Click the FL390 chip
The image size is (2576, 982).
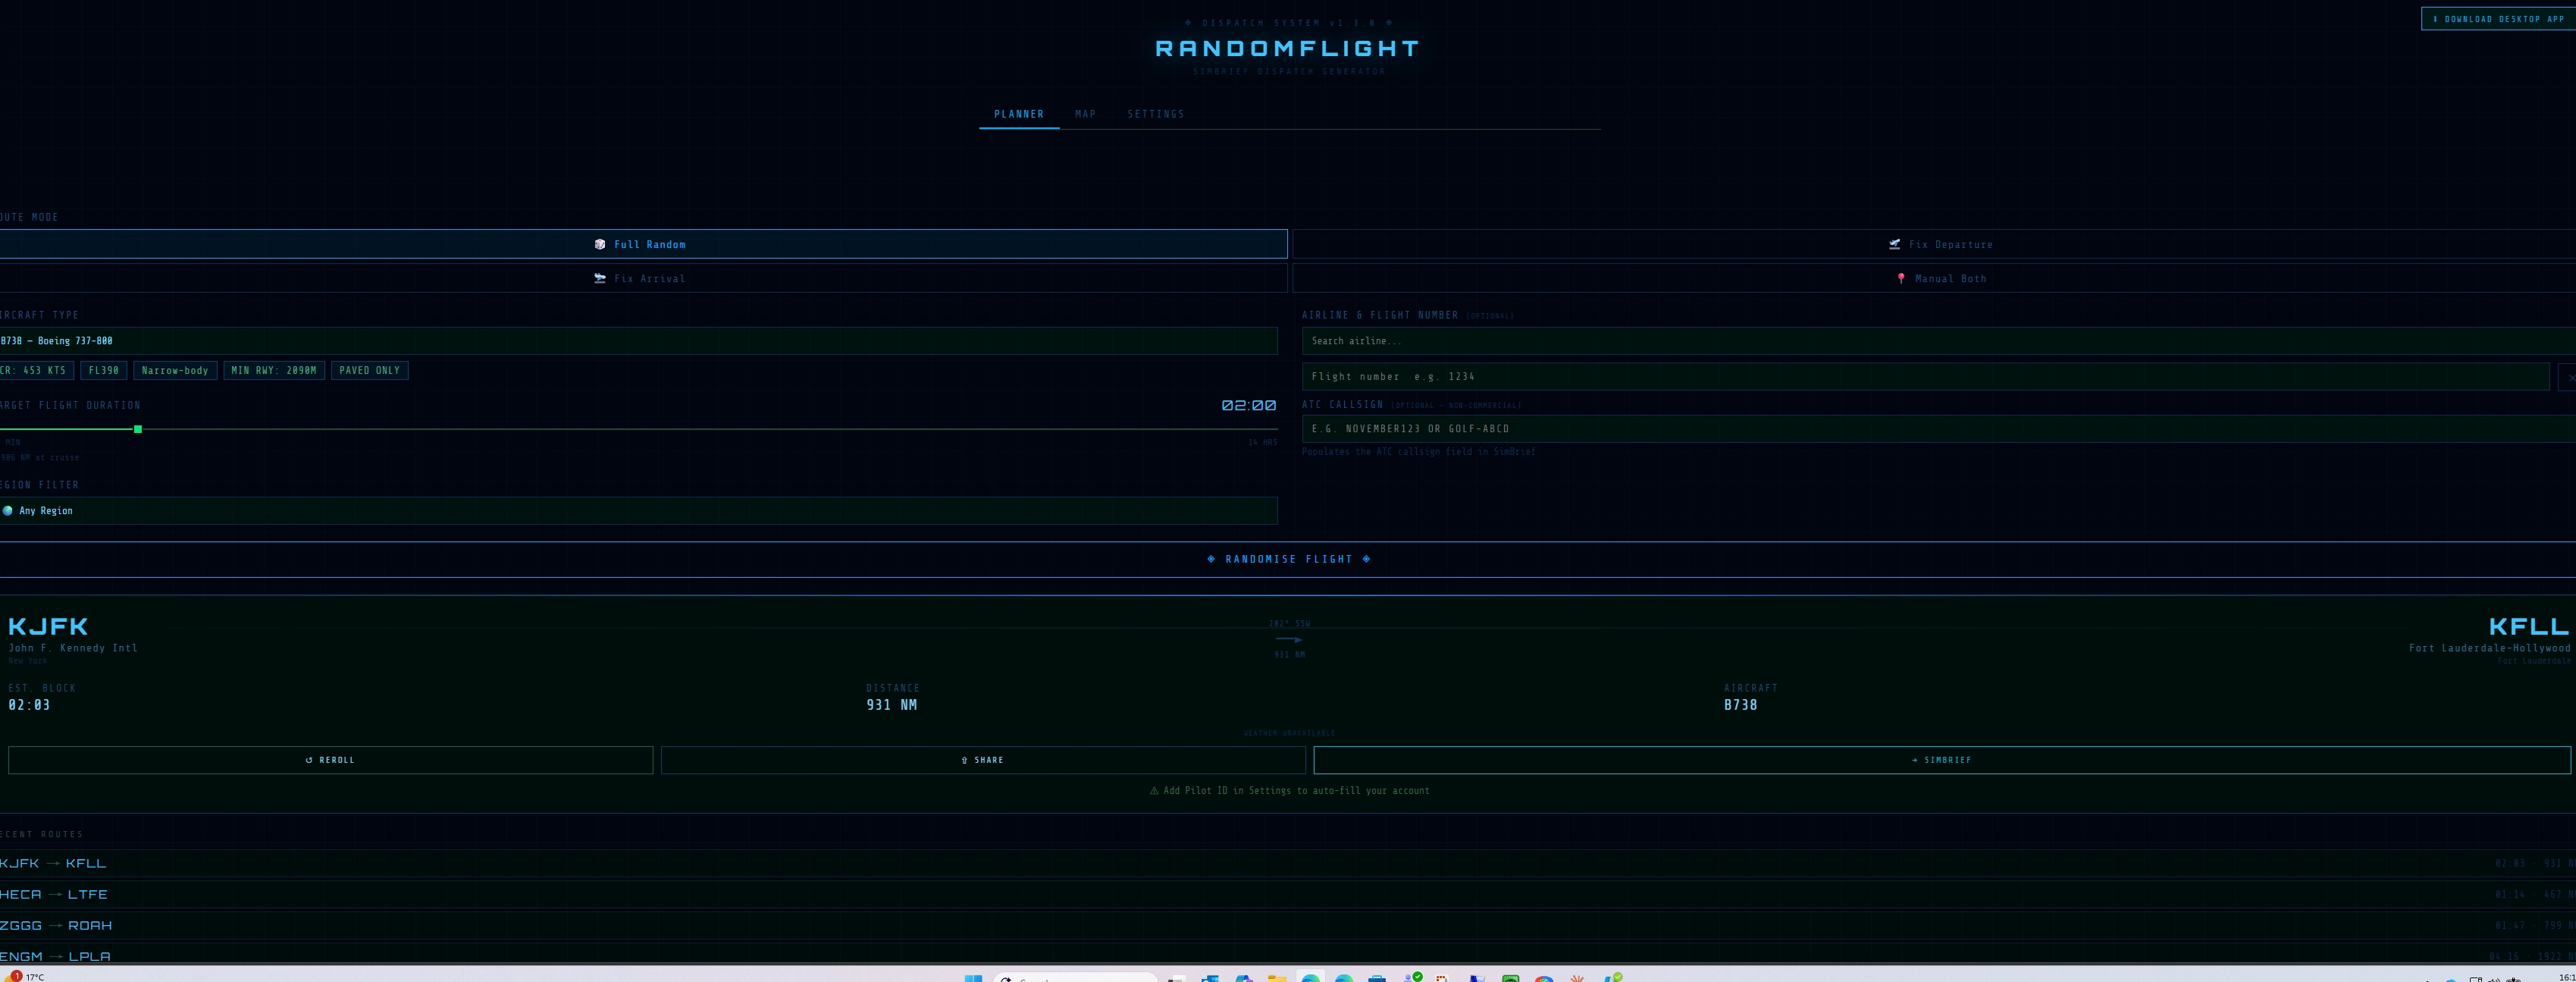pyautogui.click(x=103, y=371)
